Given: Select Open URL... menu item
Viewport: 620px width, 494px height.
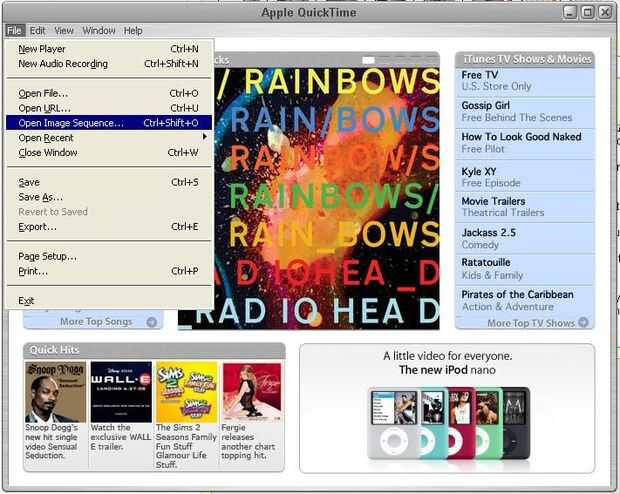Looking at the screenshot, I should 109,108.
